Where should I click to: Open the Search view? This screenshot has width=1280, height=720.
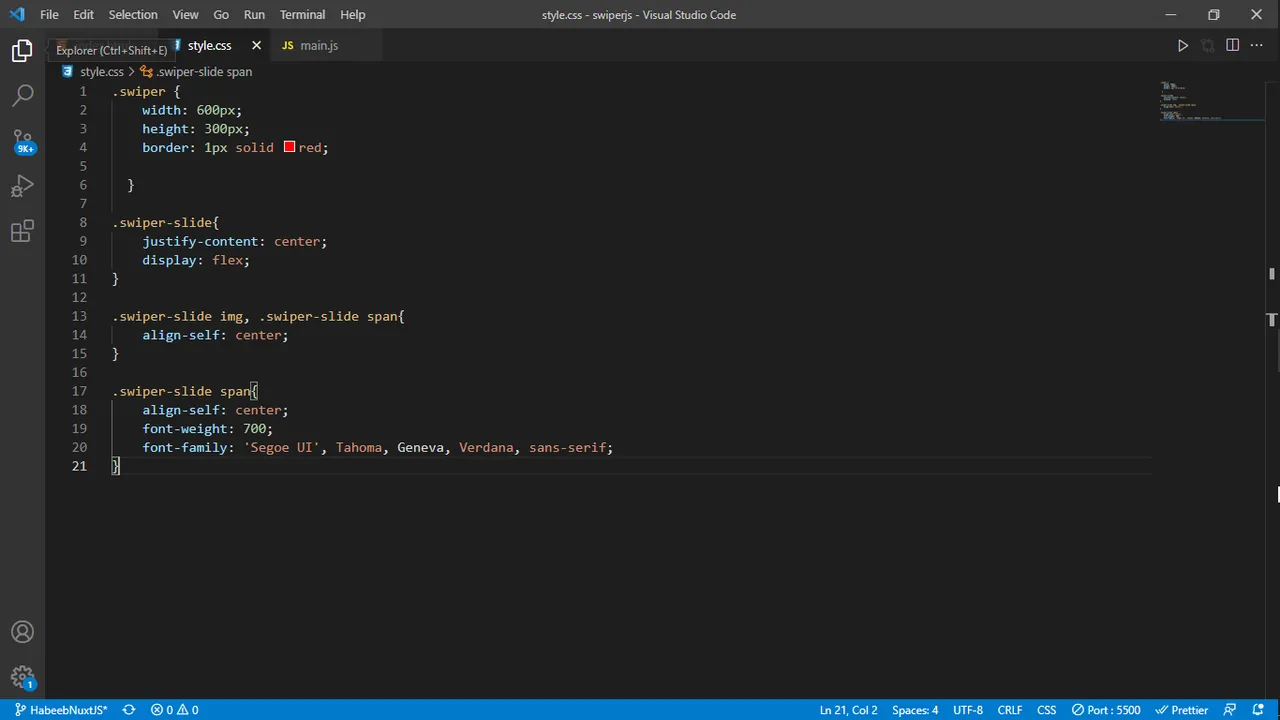click(22, 96)
